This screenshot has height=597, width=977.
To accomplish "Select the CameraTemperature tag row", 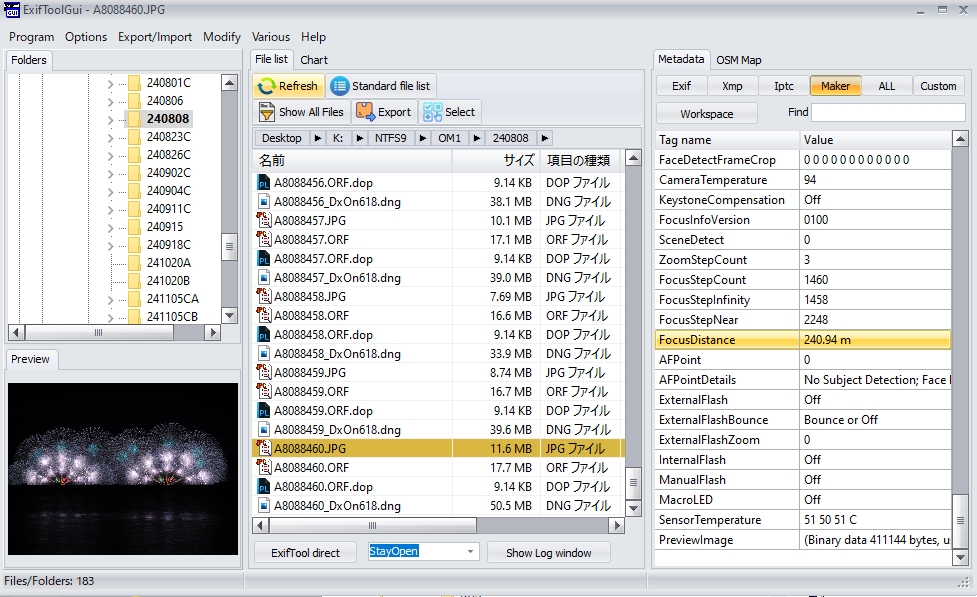I will (803, 179).
